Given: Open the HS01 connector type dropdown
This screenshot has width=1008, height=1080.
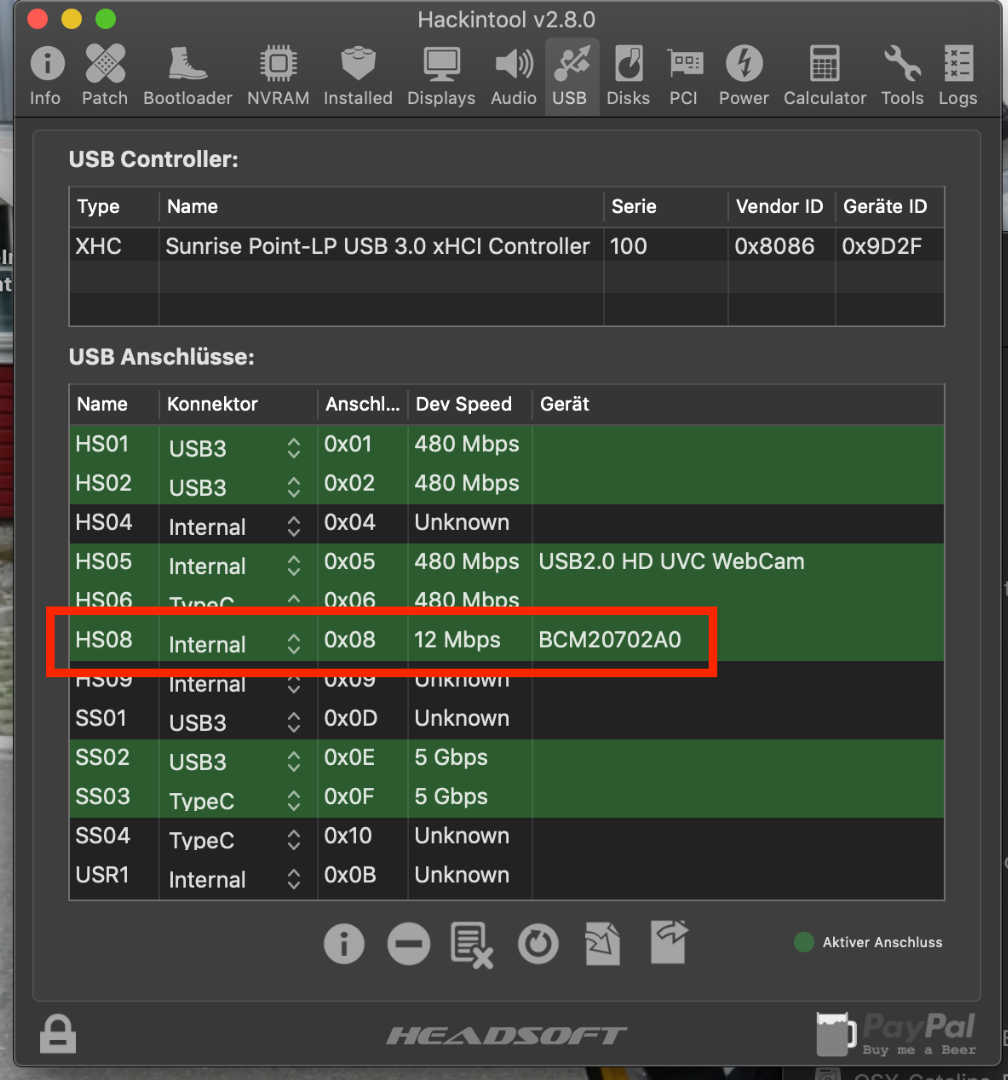Looking at the screenshot, I should (x=293, y=448).
